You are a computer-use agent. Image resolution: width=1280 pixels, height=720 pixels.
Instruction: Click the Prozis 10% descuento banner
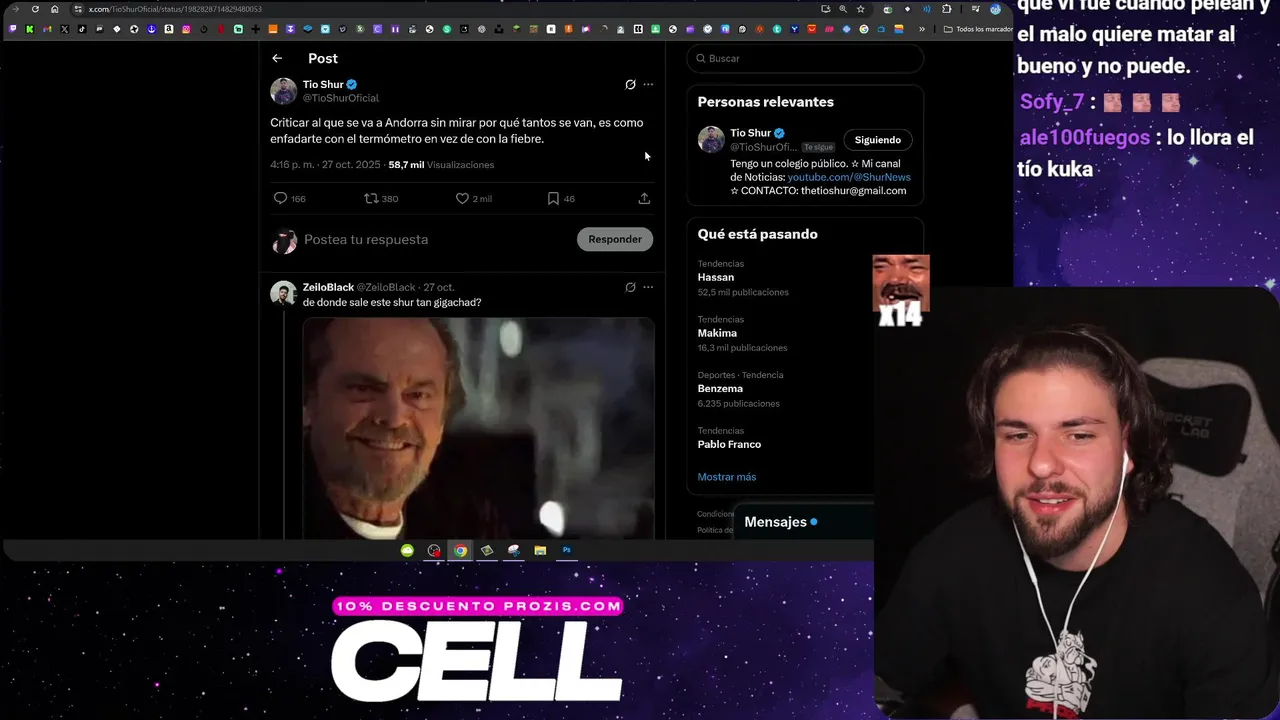[478, 606]
